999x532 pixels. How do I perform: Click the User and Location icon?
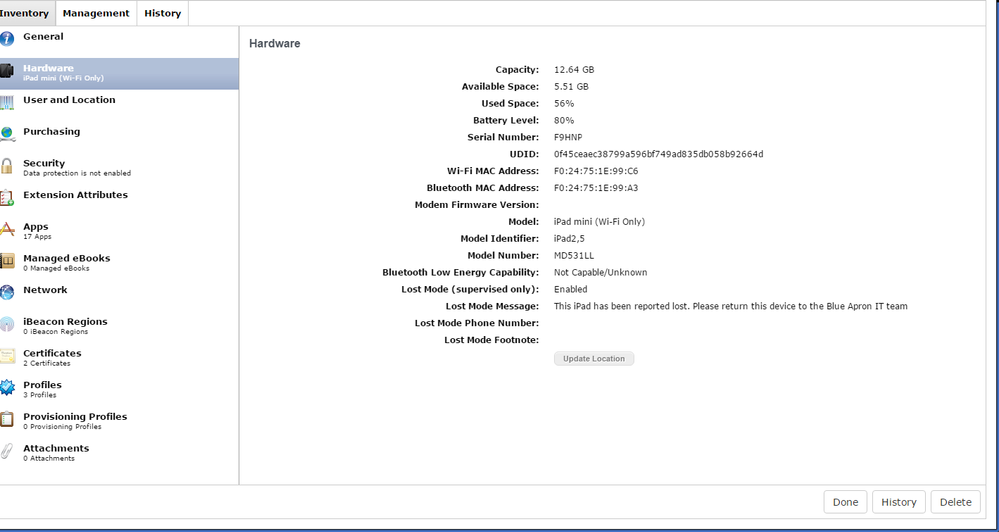pyautogui.click(x=6, y=102)
